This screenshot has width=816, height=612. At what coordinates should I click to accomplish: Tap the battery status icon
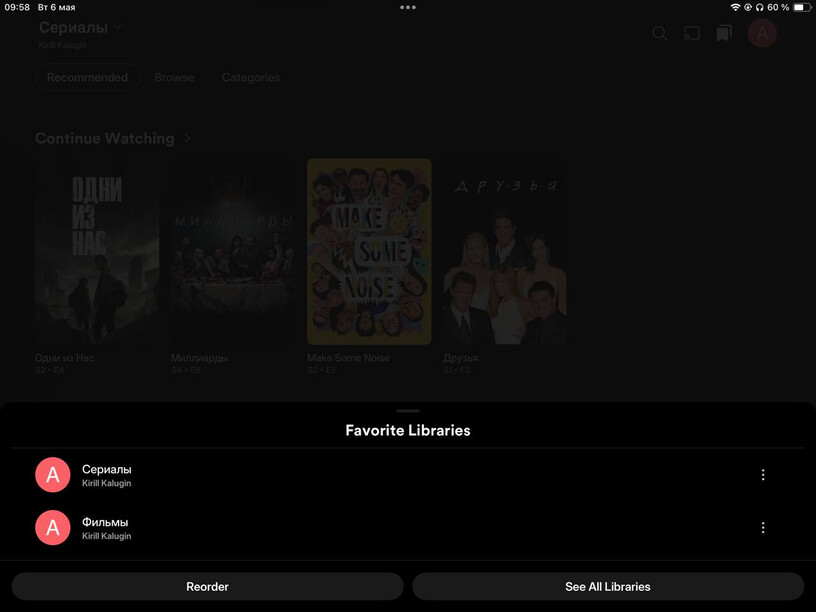coord(802,7)
